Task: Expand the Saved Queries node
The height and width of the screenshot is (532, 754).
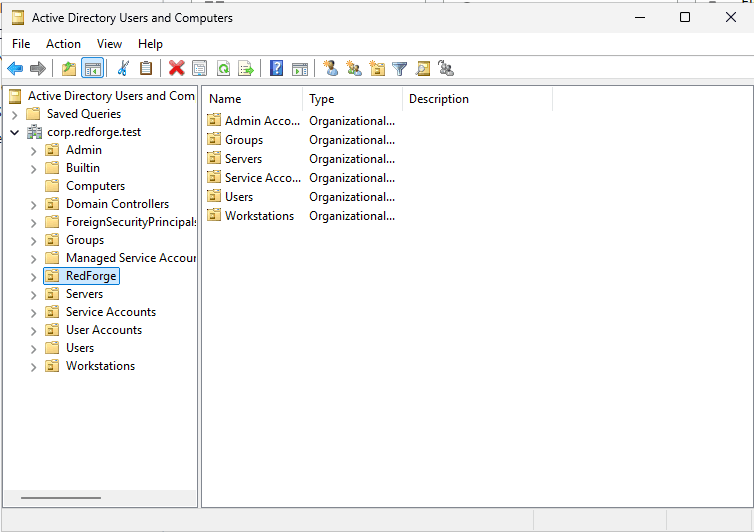Action: (14, 114)
